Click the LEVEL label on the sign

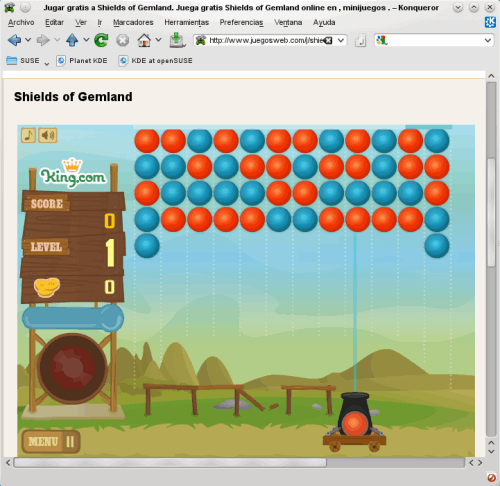tap(46, 247)
